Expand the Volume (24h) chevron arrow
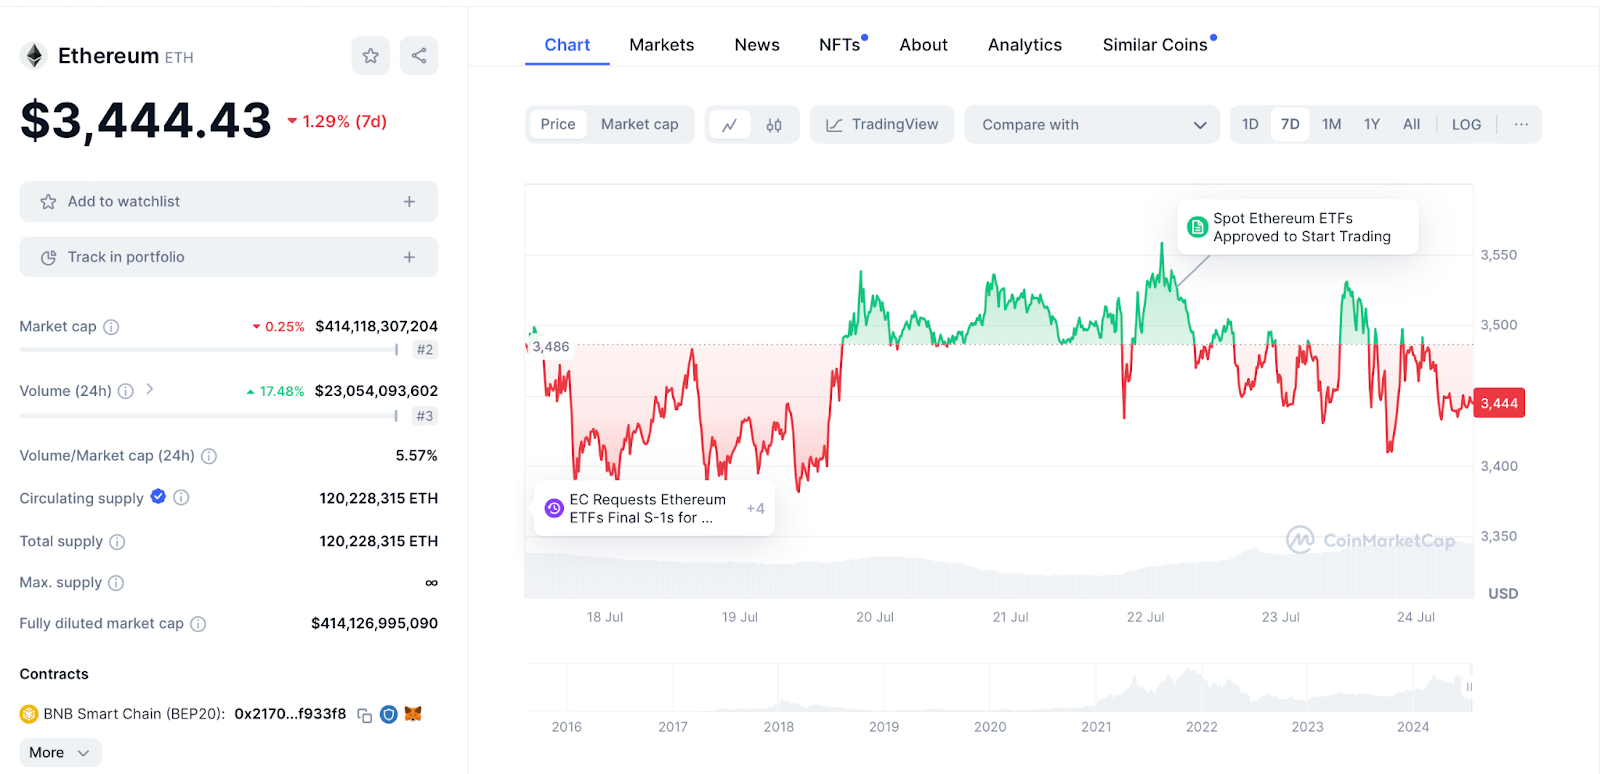This screenshot has height=774, width=1600. (149, 389)
